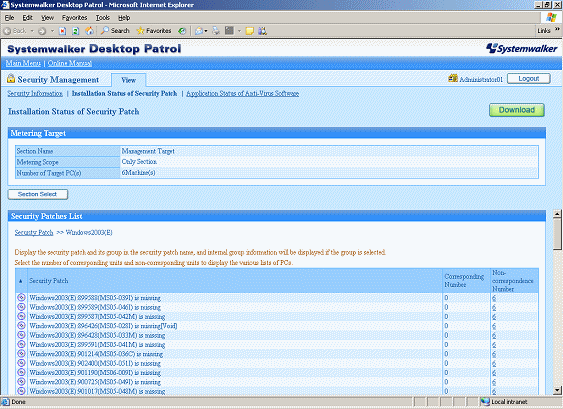Click the MS06-009 is missing patch text
Screen dimensions: 563x409
point(95,372)
